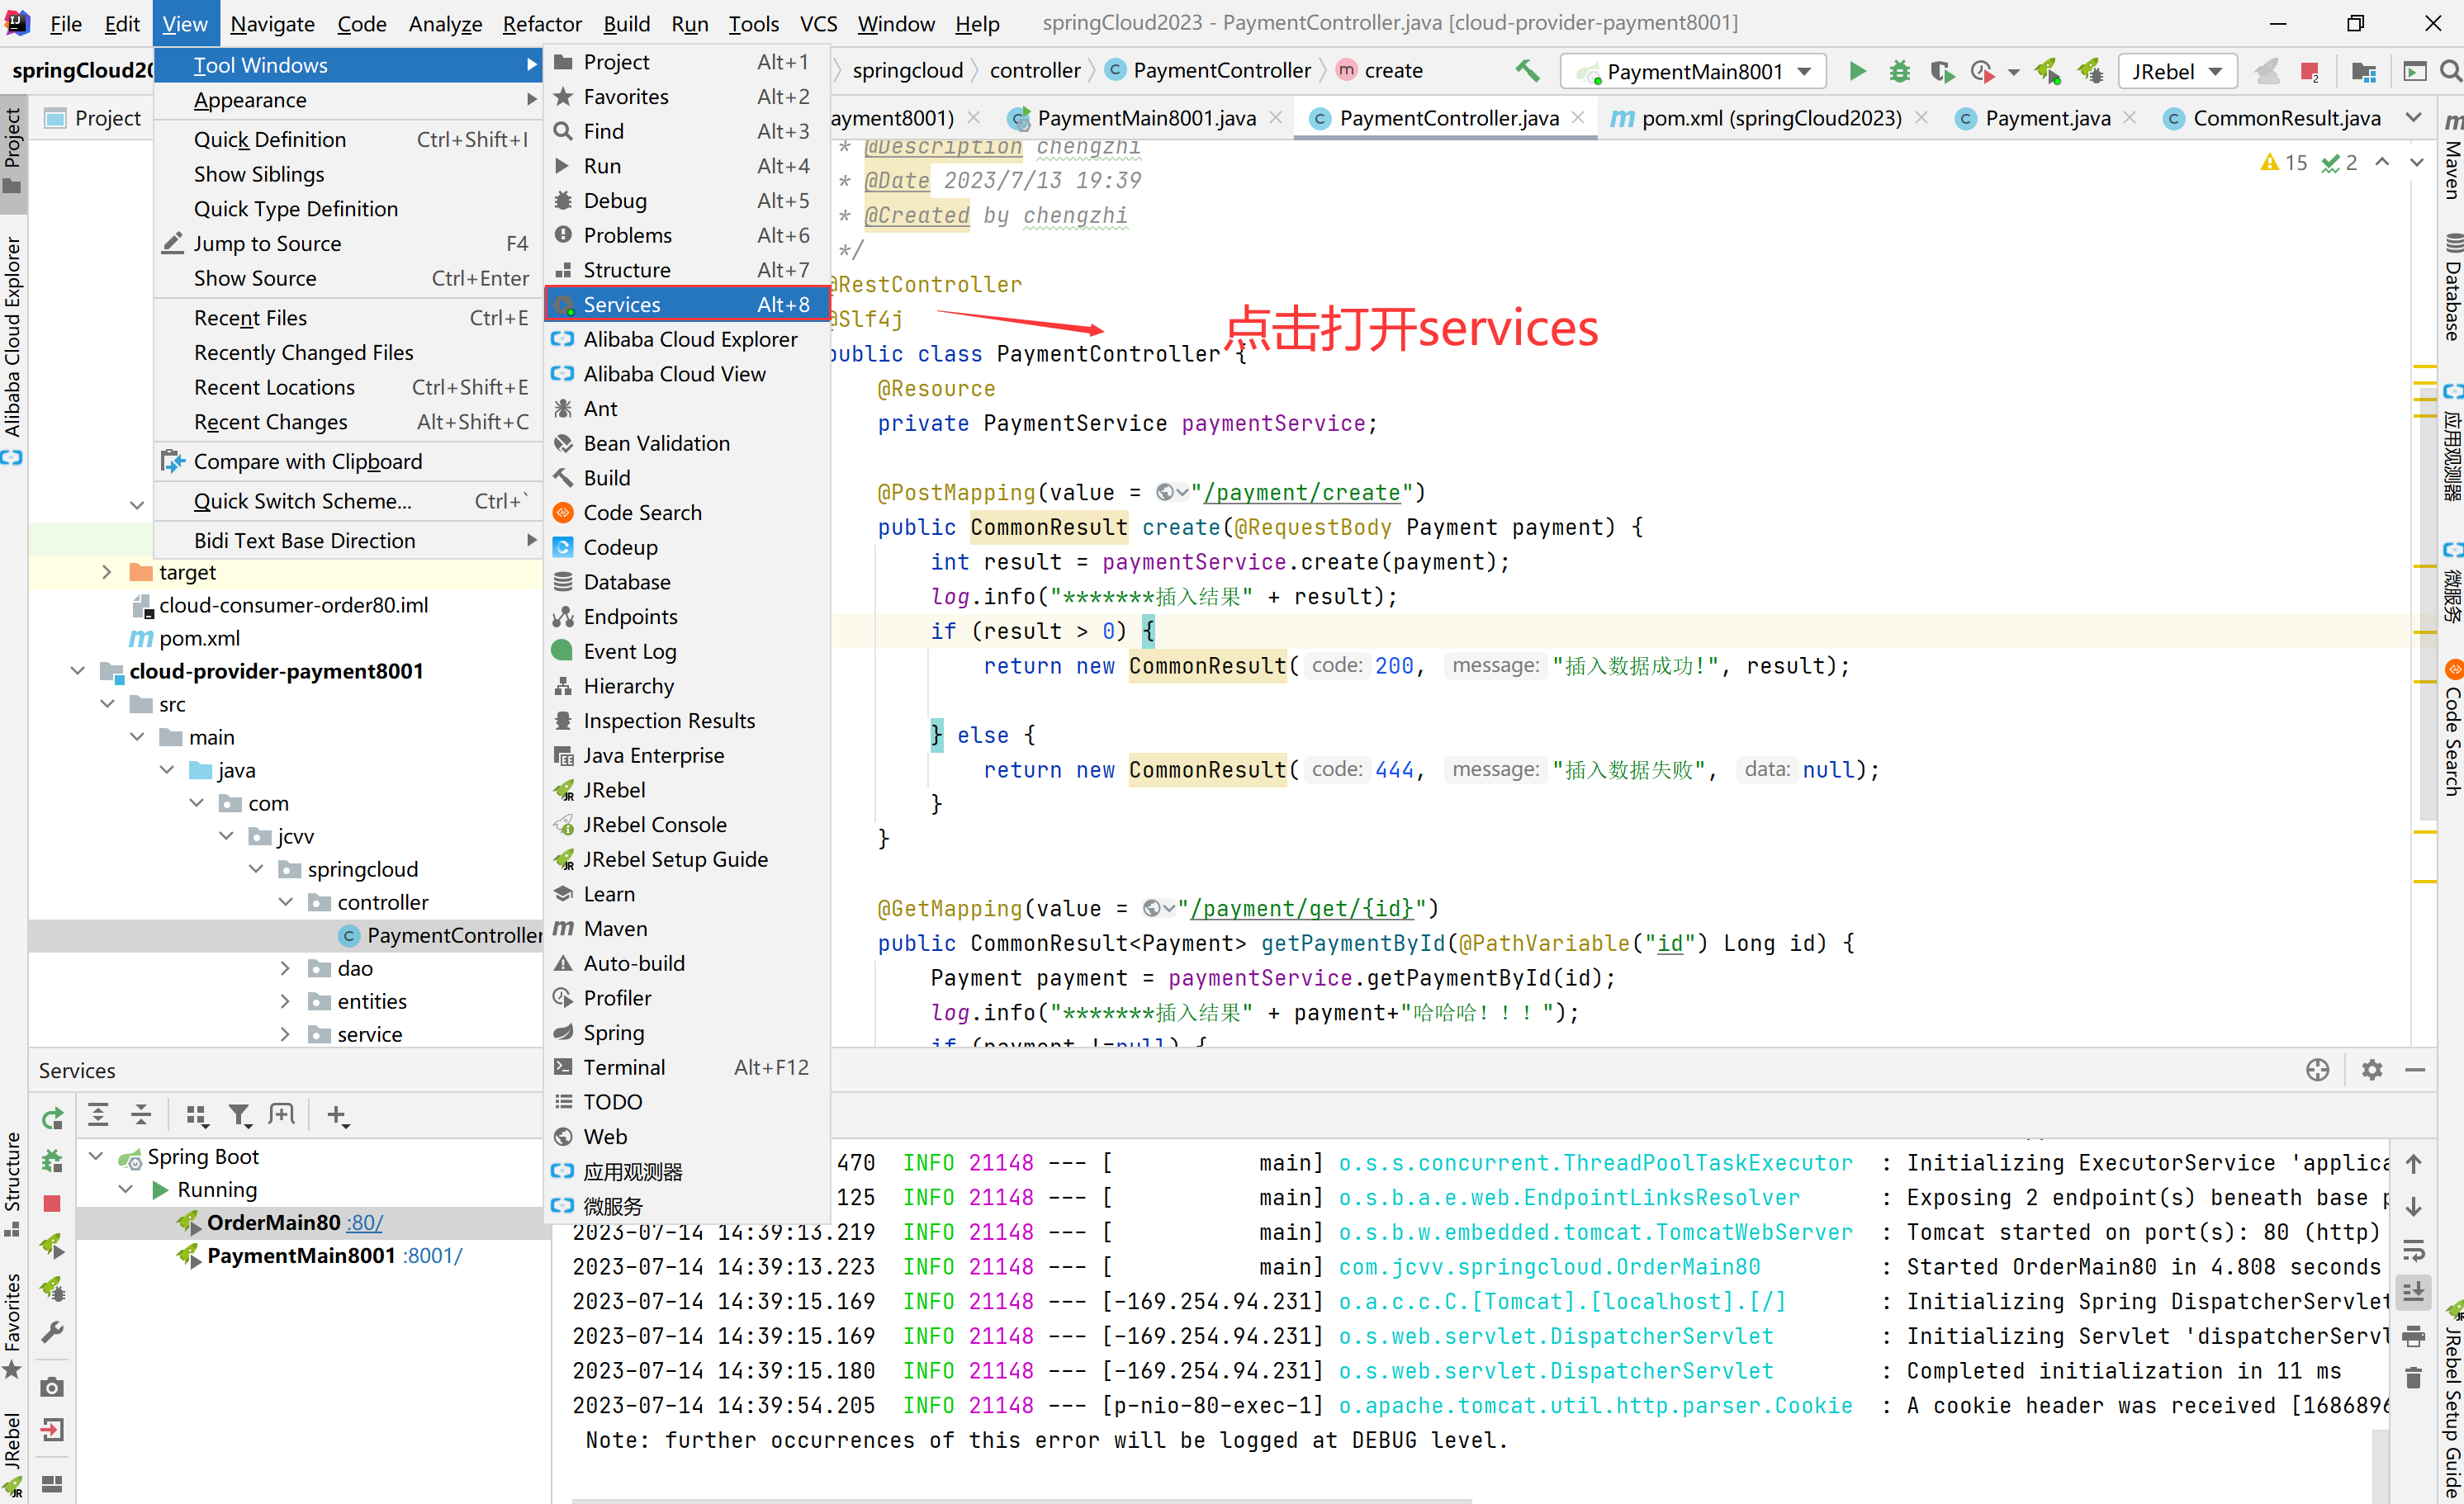Hide the Services panel with minus icon

click(2415, 1069)
